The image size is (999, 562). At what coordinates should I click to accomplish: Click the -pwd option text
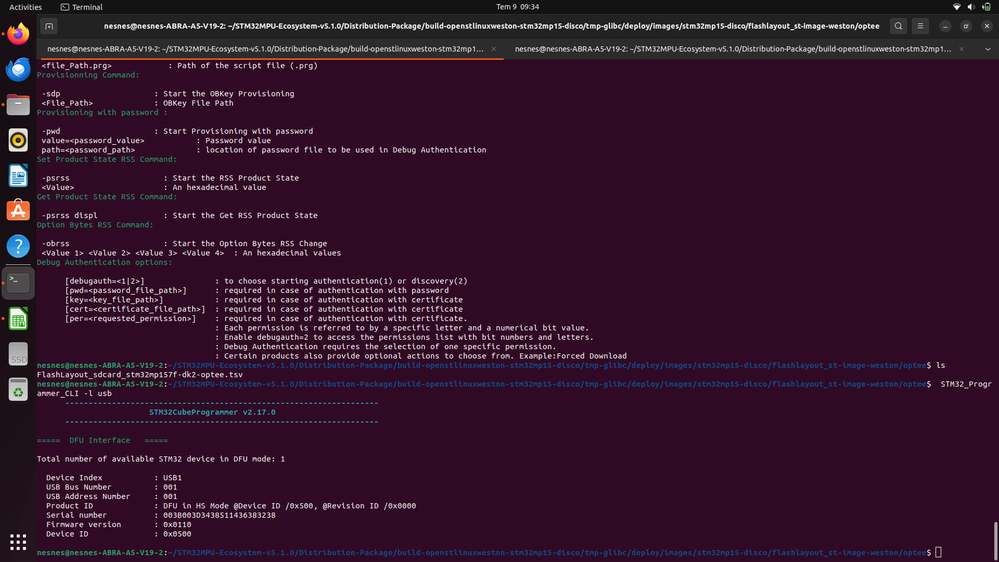pos(51,131)
